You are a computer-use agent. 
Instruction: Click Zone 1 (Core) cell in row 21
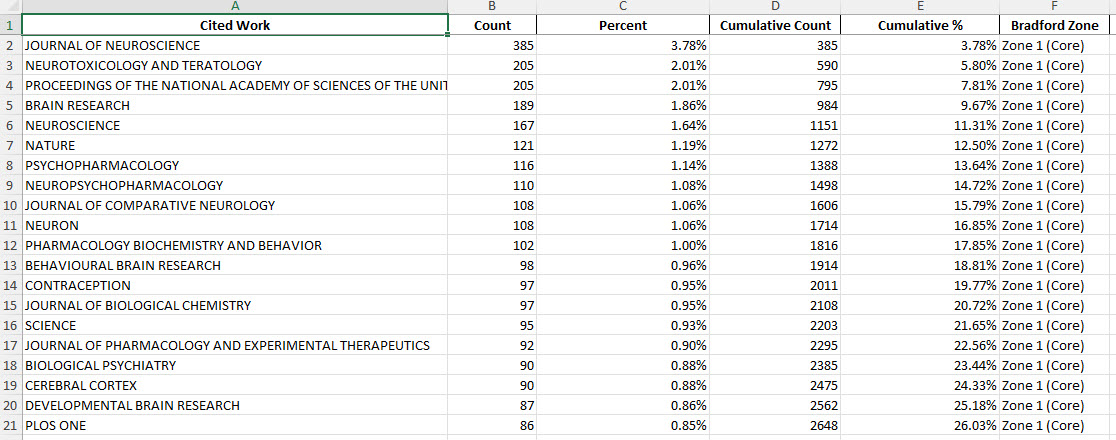(x=1054, y=426)
